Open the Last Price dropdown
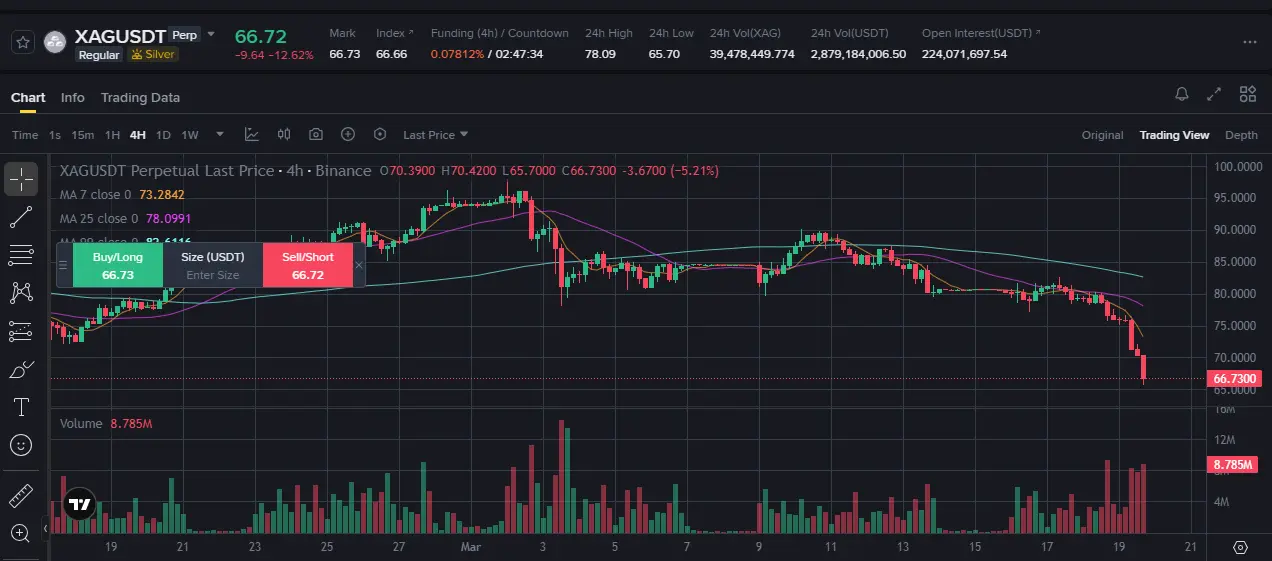 (435, 134)
